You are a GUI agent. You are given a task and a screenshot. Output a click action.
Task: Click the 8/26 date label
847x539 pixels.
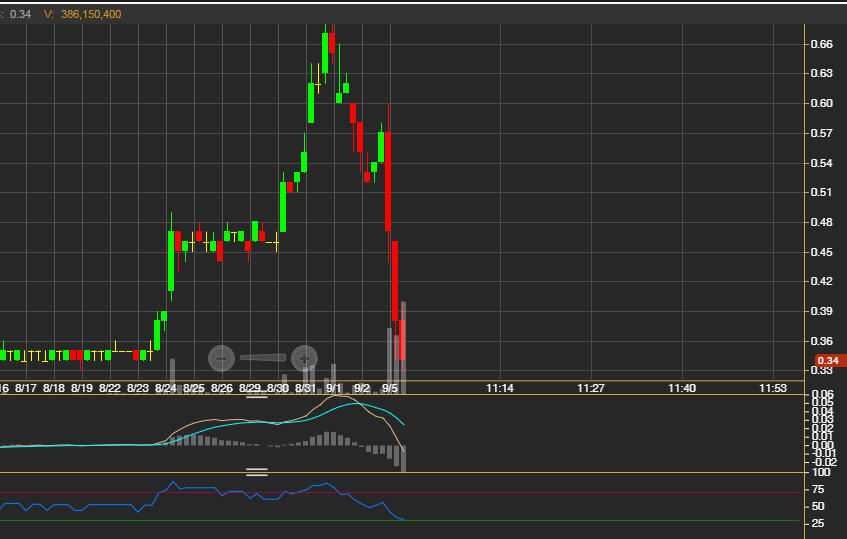(x=221, y=388)
